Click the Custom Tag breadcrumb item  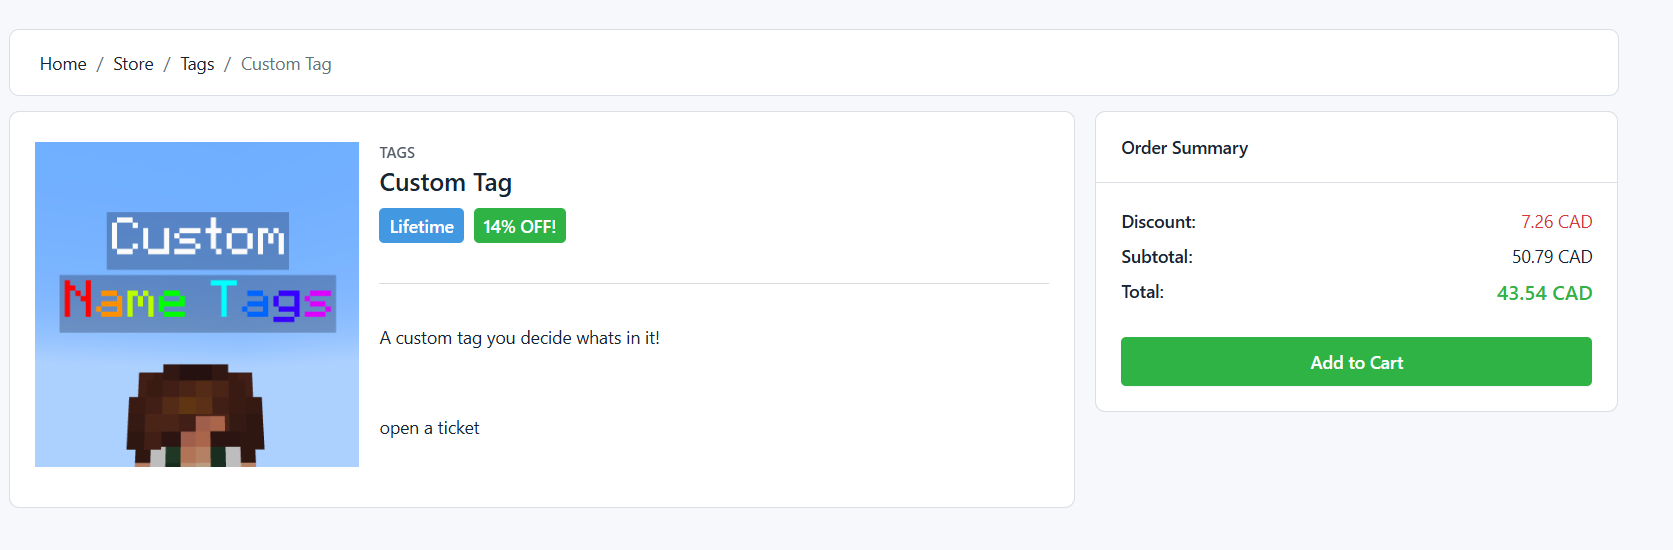click(x=286, y=64)
